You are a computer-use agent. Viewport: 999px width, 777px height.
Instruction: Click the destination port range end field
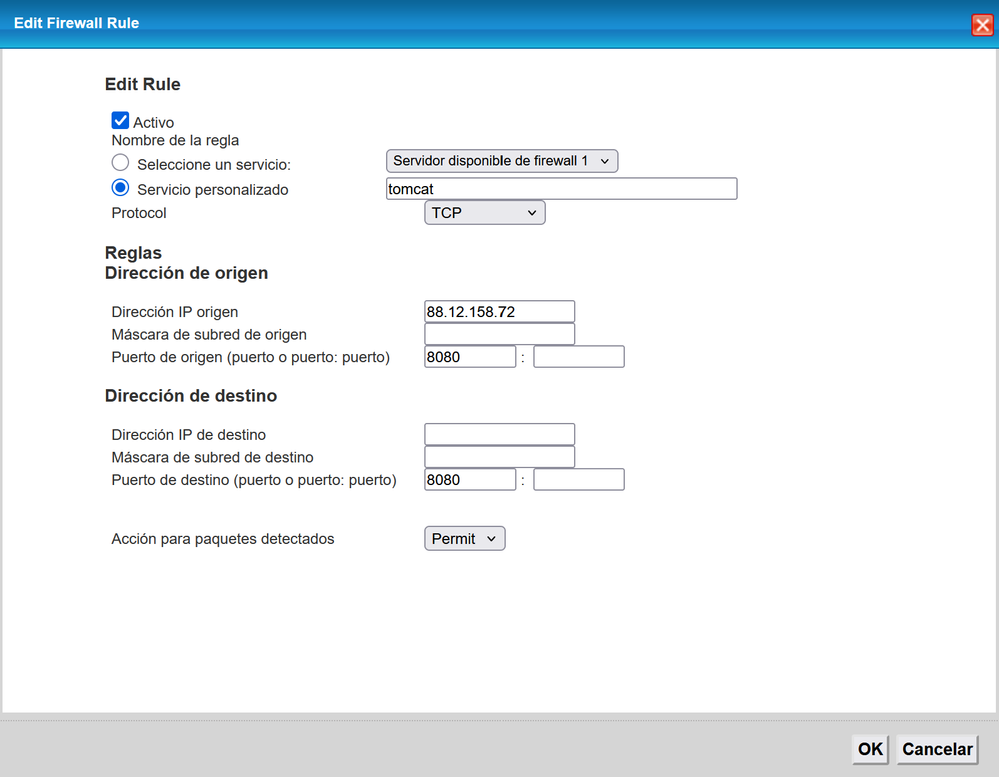pyautogui.click(x=578, y=479)
